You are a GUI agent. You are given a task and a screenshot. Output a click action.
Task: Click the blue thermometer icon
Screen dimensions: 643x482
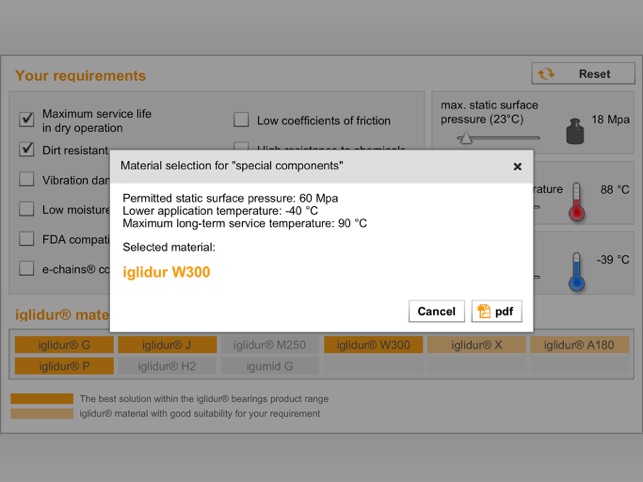coord(575,270)
